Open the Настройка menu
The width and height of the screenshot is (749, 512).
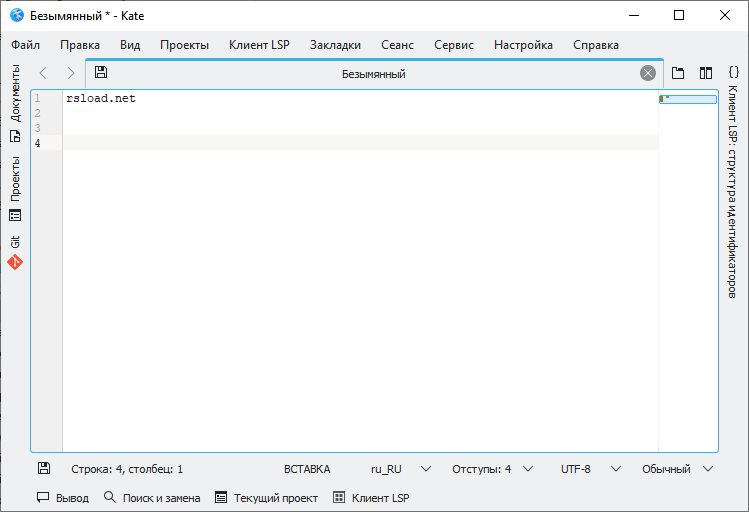(523, 45)
